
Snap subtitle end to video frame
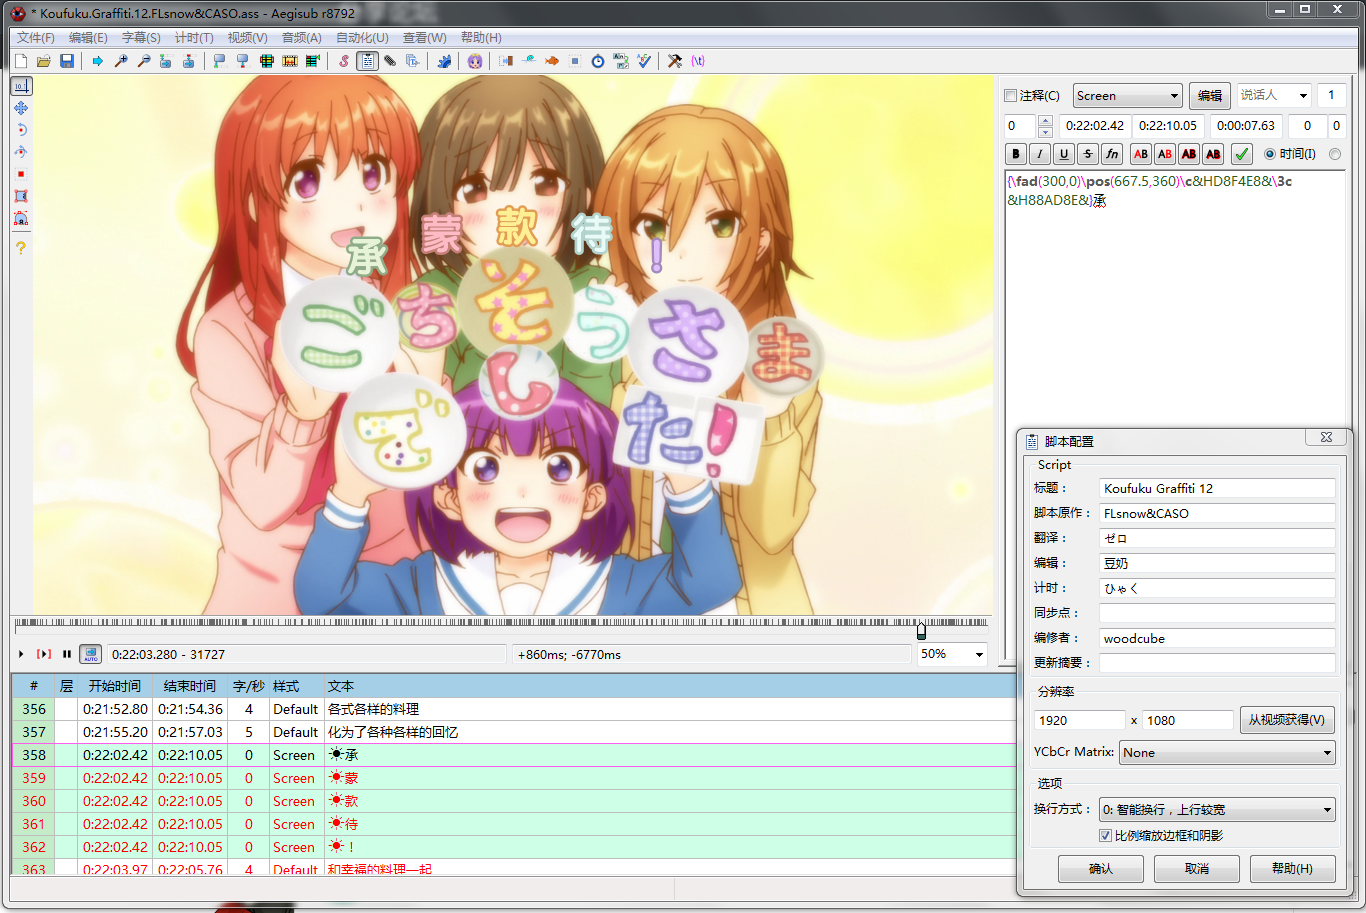[242, 61]
